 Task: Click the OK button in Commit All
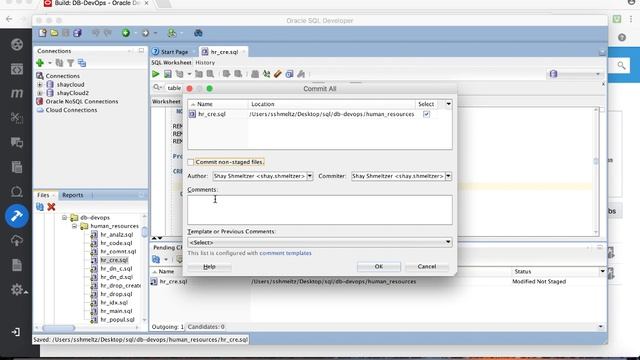point(379,267)
